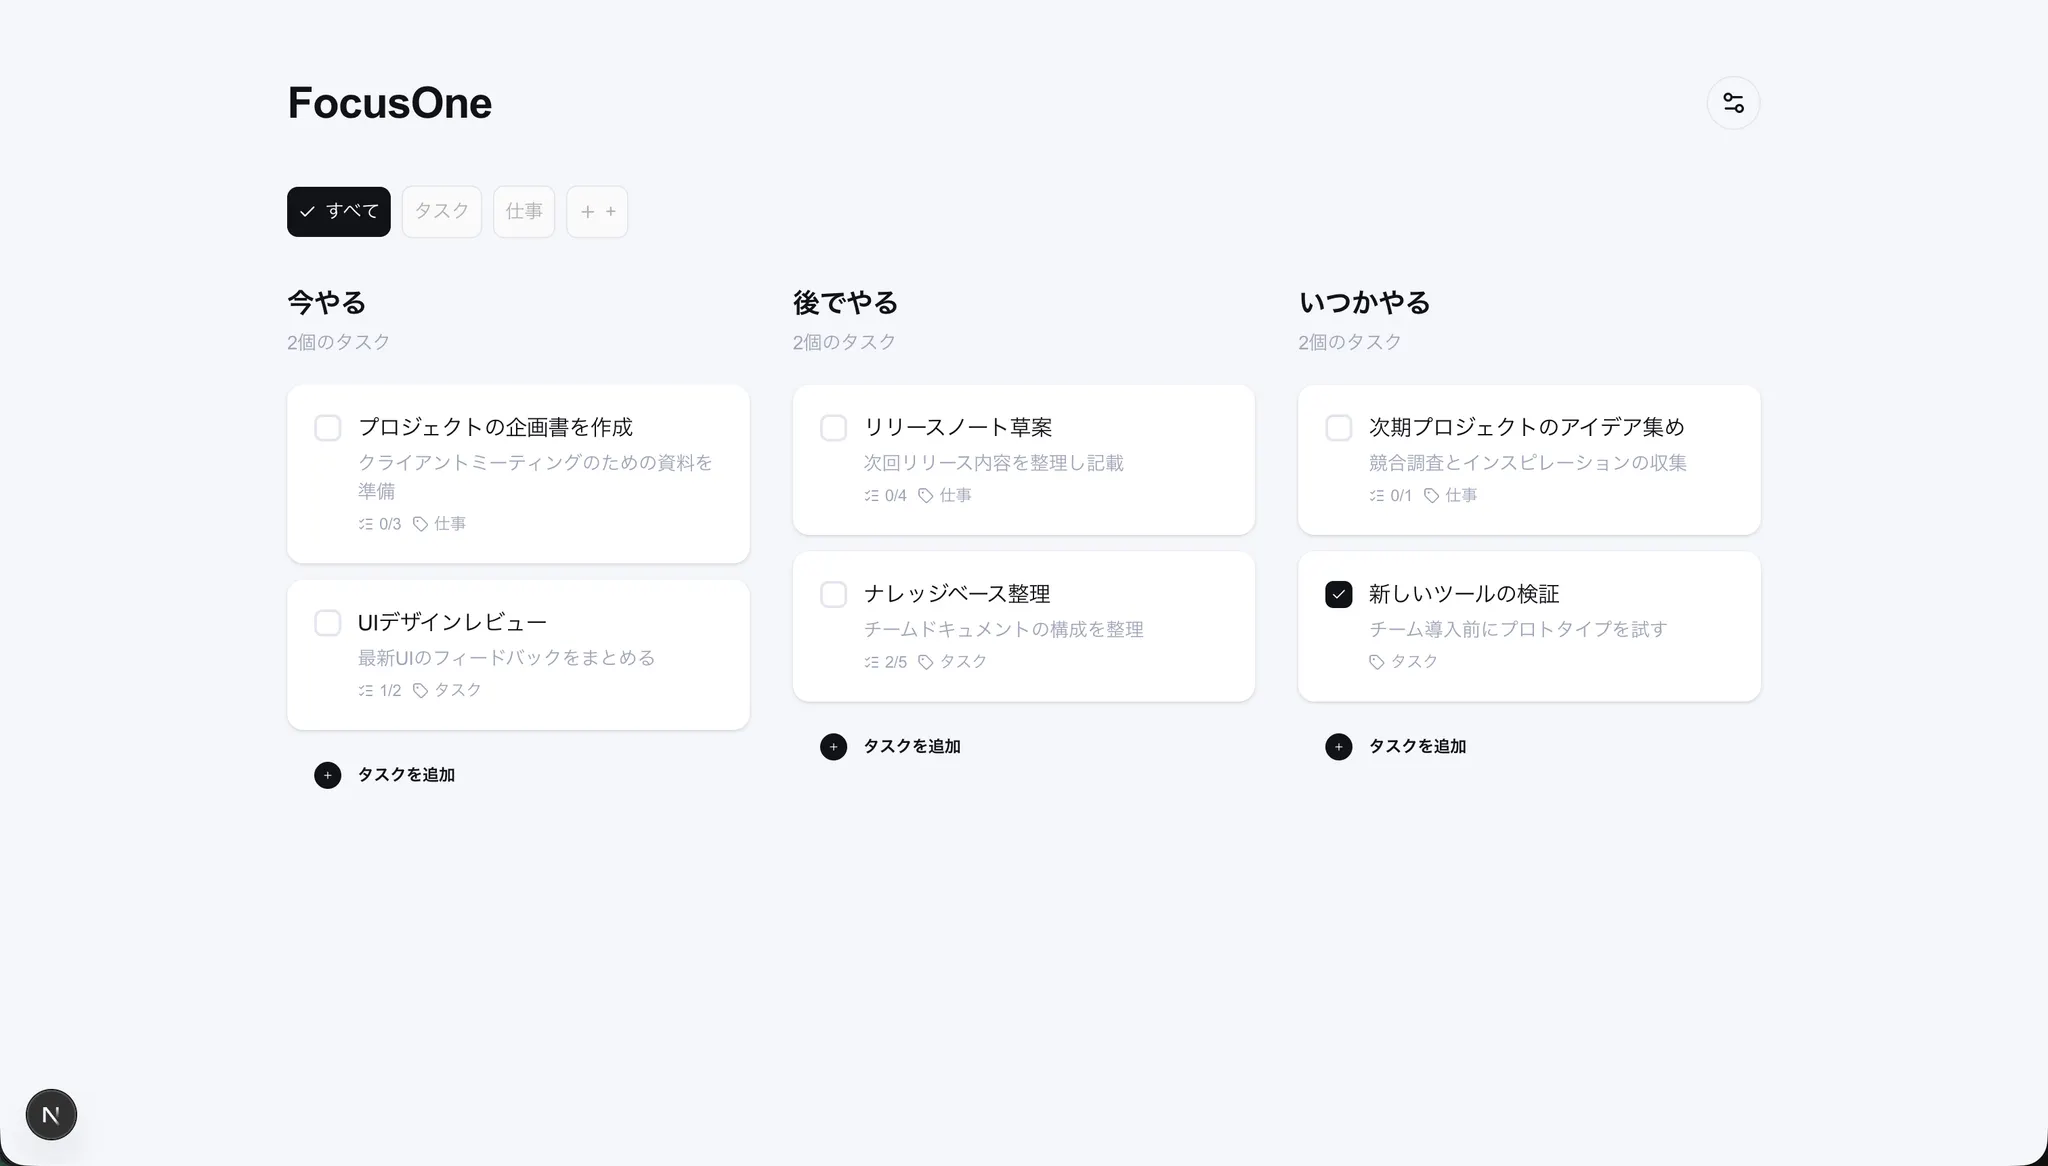Click the plus circle under the 今やる column
Viewport: 2048px width, 1166px height.
(327, 774)
